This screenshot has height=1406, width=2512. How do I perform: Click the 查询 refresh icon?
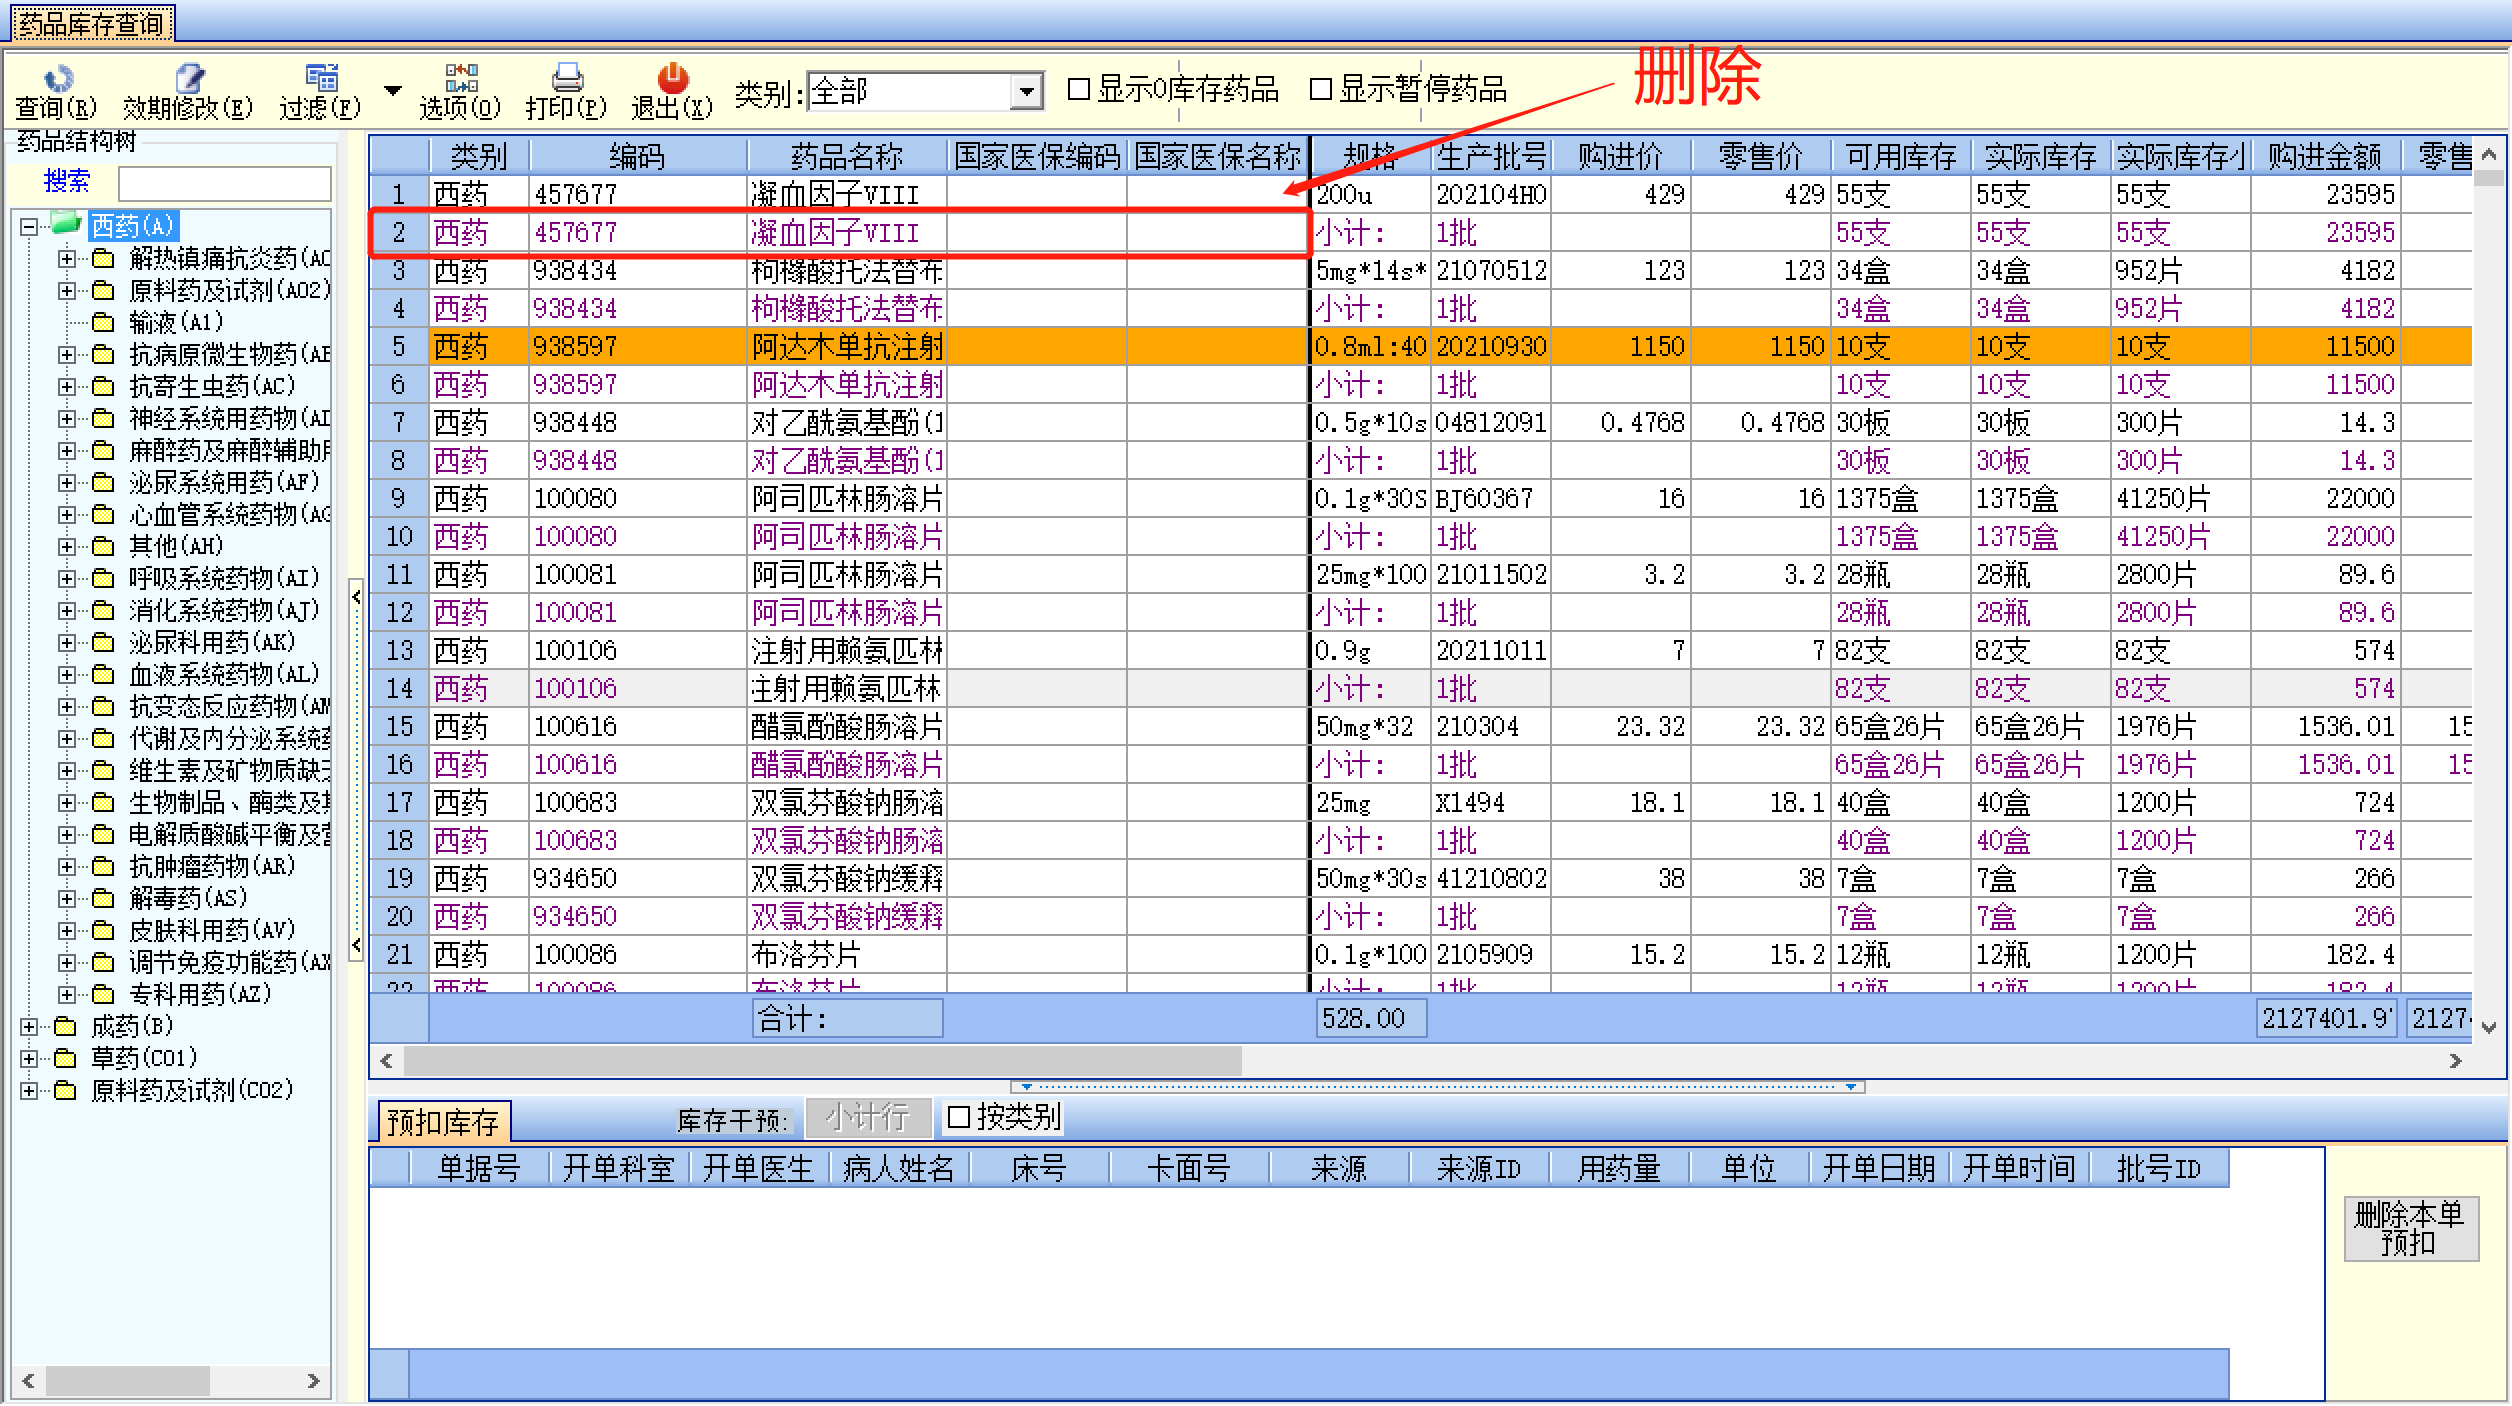point(58,78)
